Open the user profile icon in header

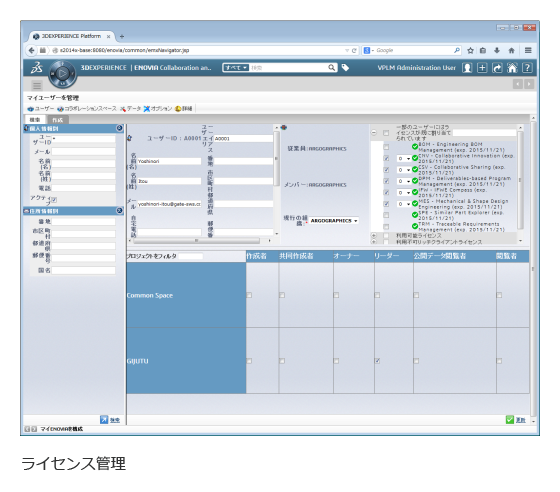(467, 67)
